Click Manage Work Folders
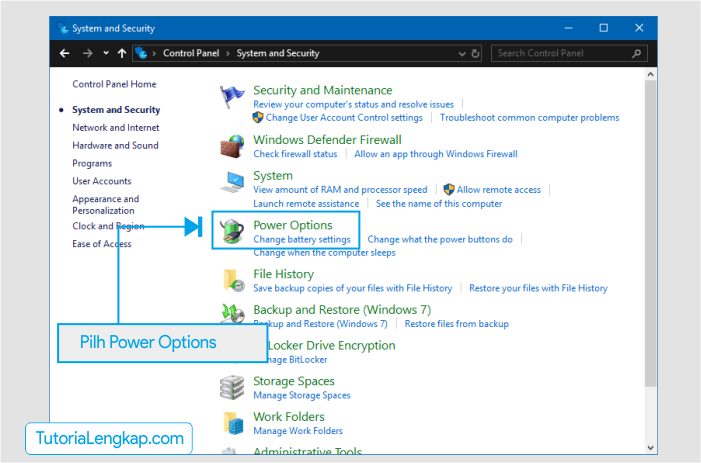The image size is (701, 463). [298, 431]
